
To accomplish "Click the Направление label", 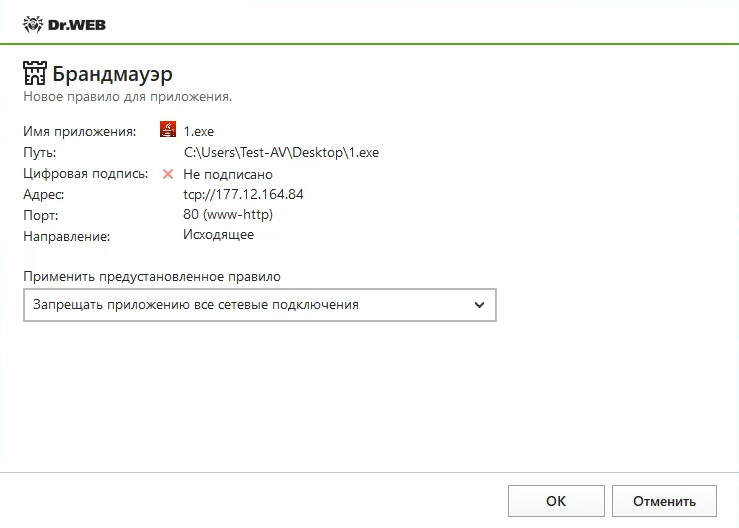I will point(66,236).
